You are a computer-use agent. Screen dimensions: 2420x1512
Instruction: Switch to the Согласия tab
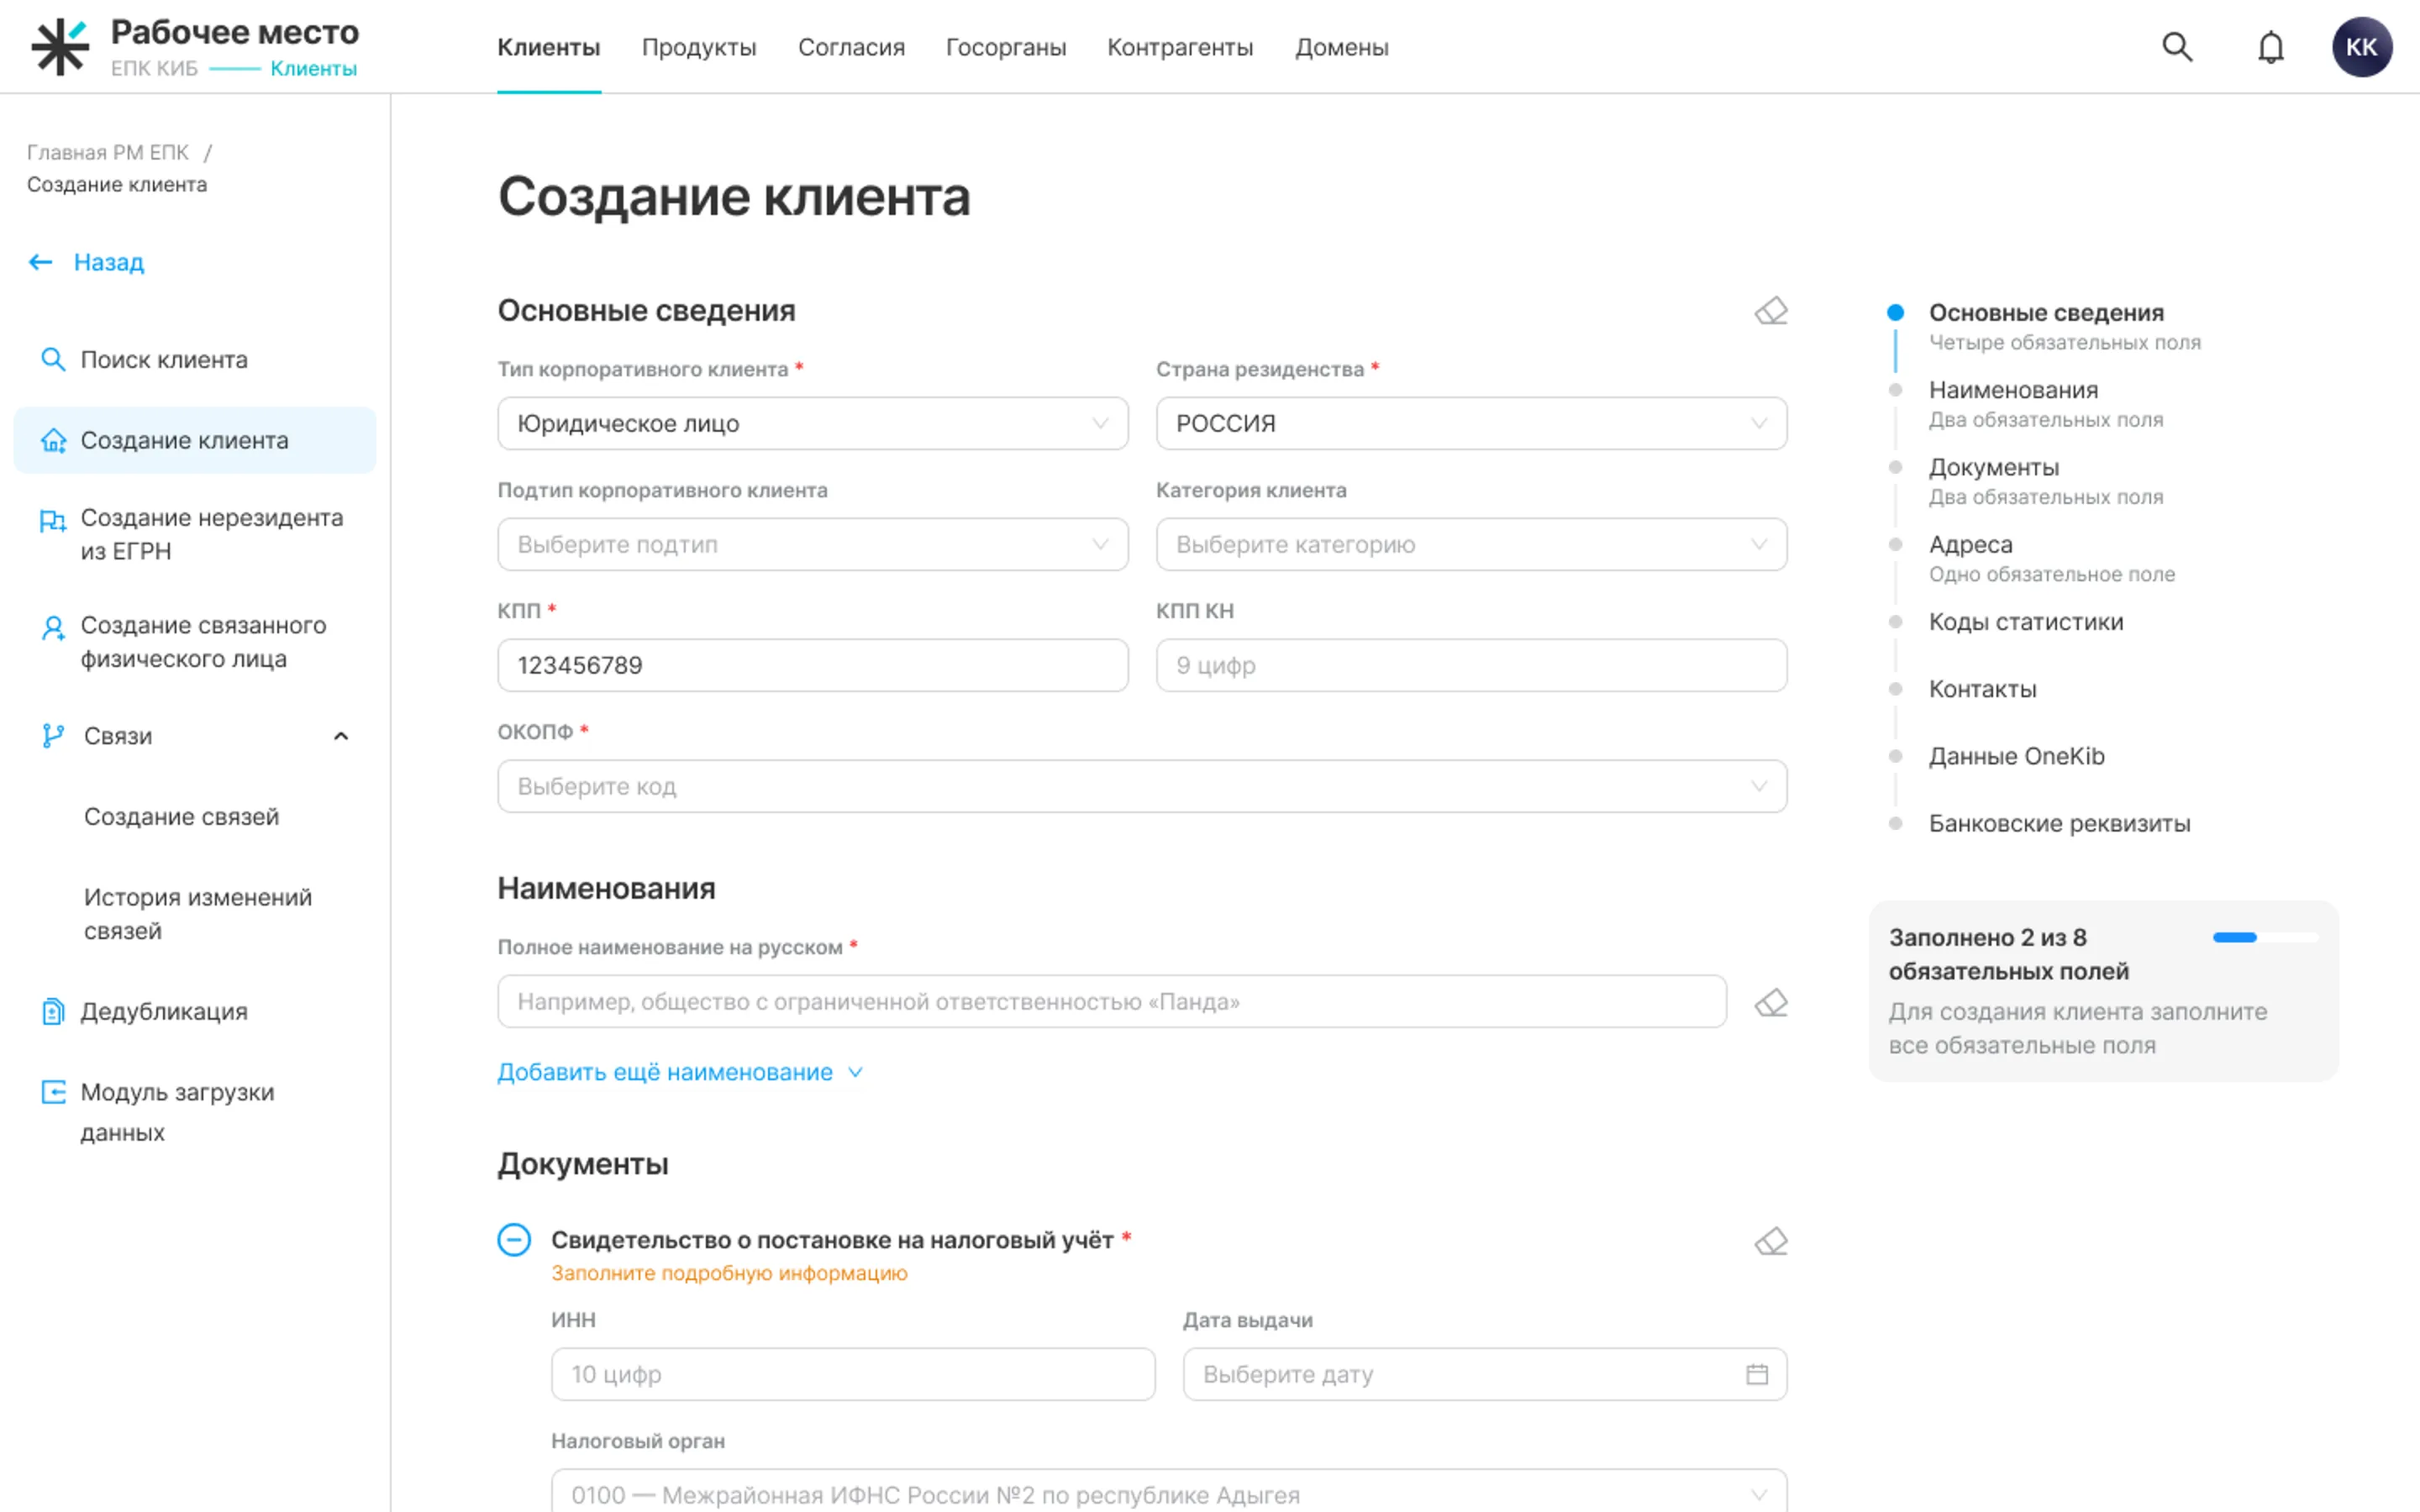pos(851,47)
